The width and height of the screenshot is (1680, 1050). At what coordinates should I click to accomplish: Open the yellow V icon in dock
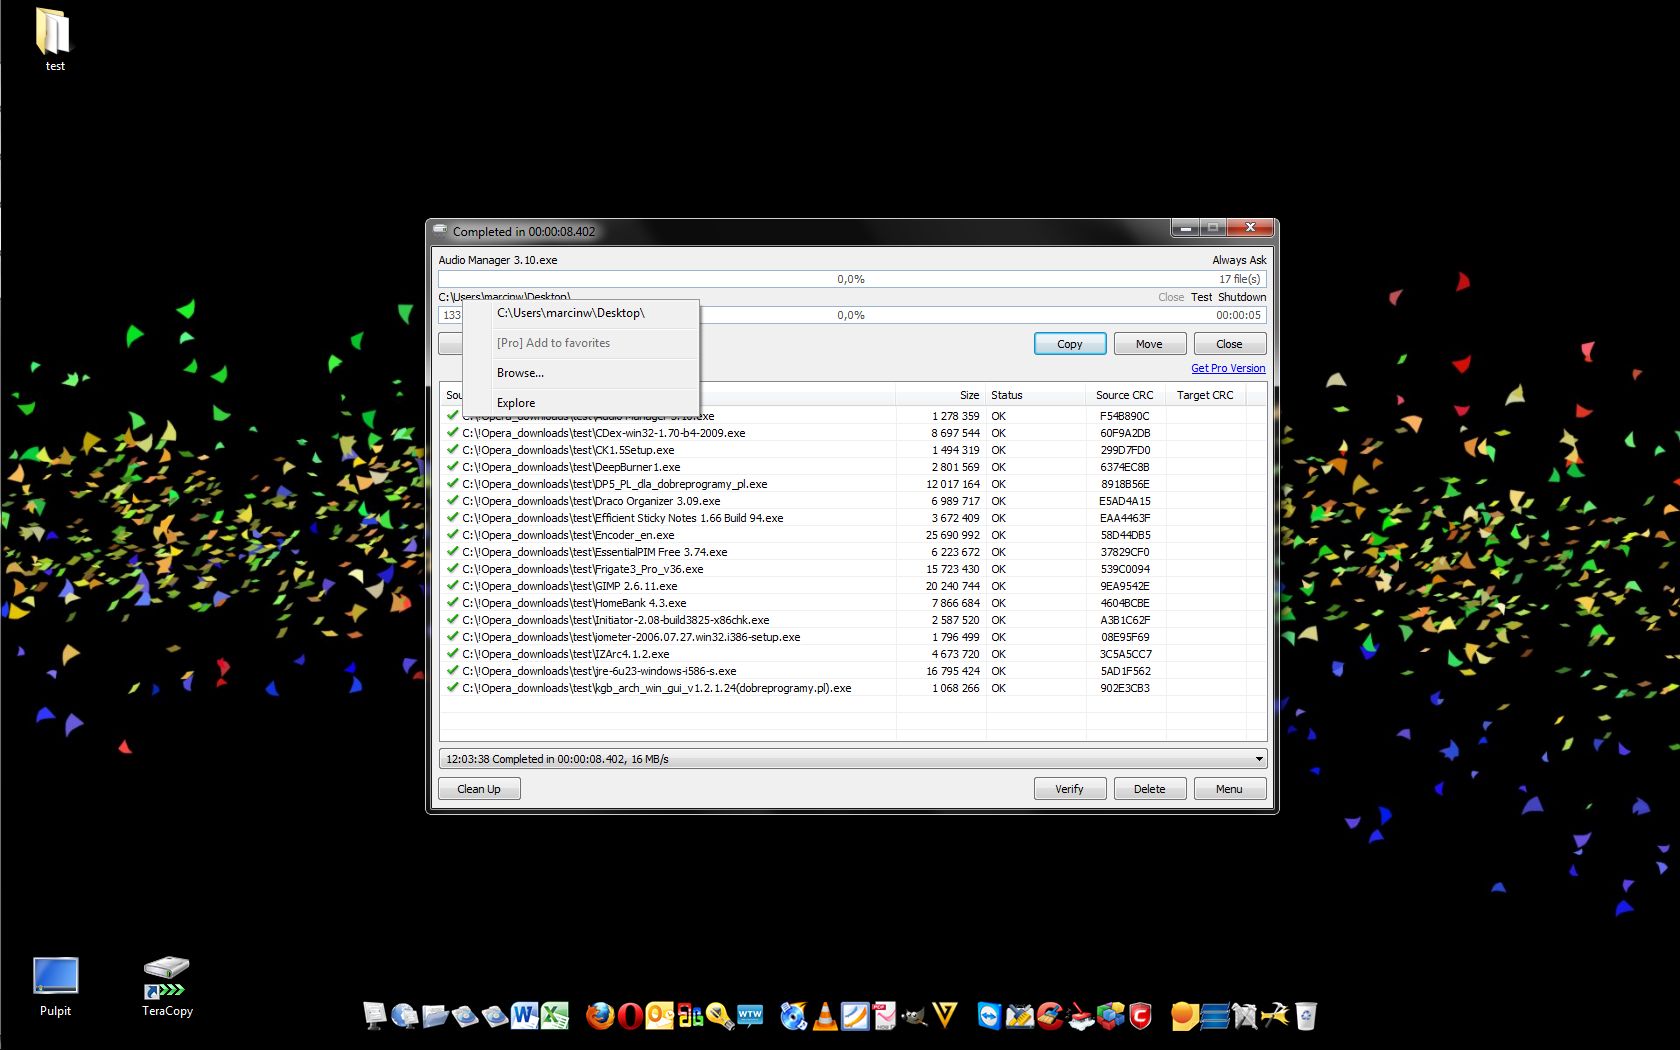pyautogui.click(x=945, y=1016)
